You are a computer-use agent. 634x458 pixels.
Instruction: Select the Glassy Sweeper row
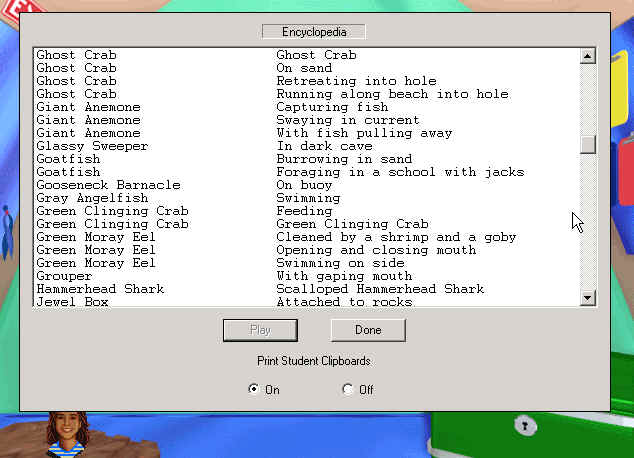click(x=306, y=146)
